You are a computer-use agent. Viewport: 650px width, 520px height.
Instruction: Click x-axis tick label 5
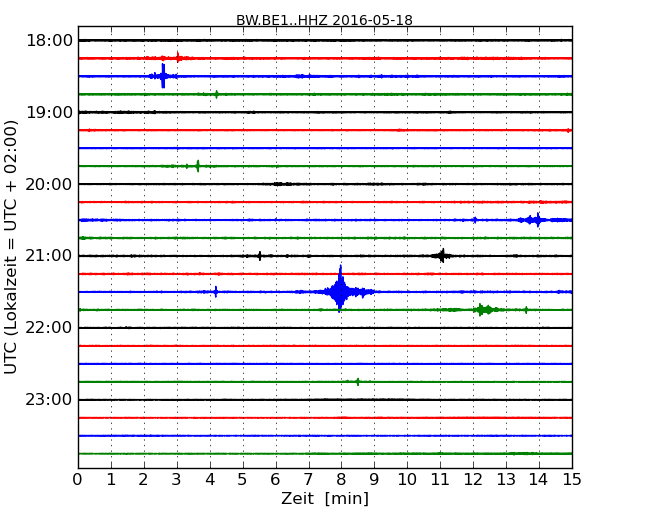[x=242, y=480]
